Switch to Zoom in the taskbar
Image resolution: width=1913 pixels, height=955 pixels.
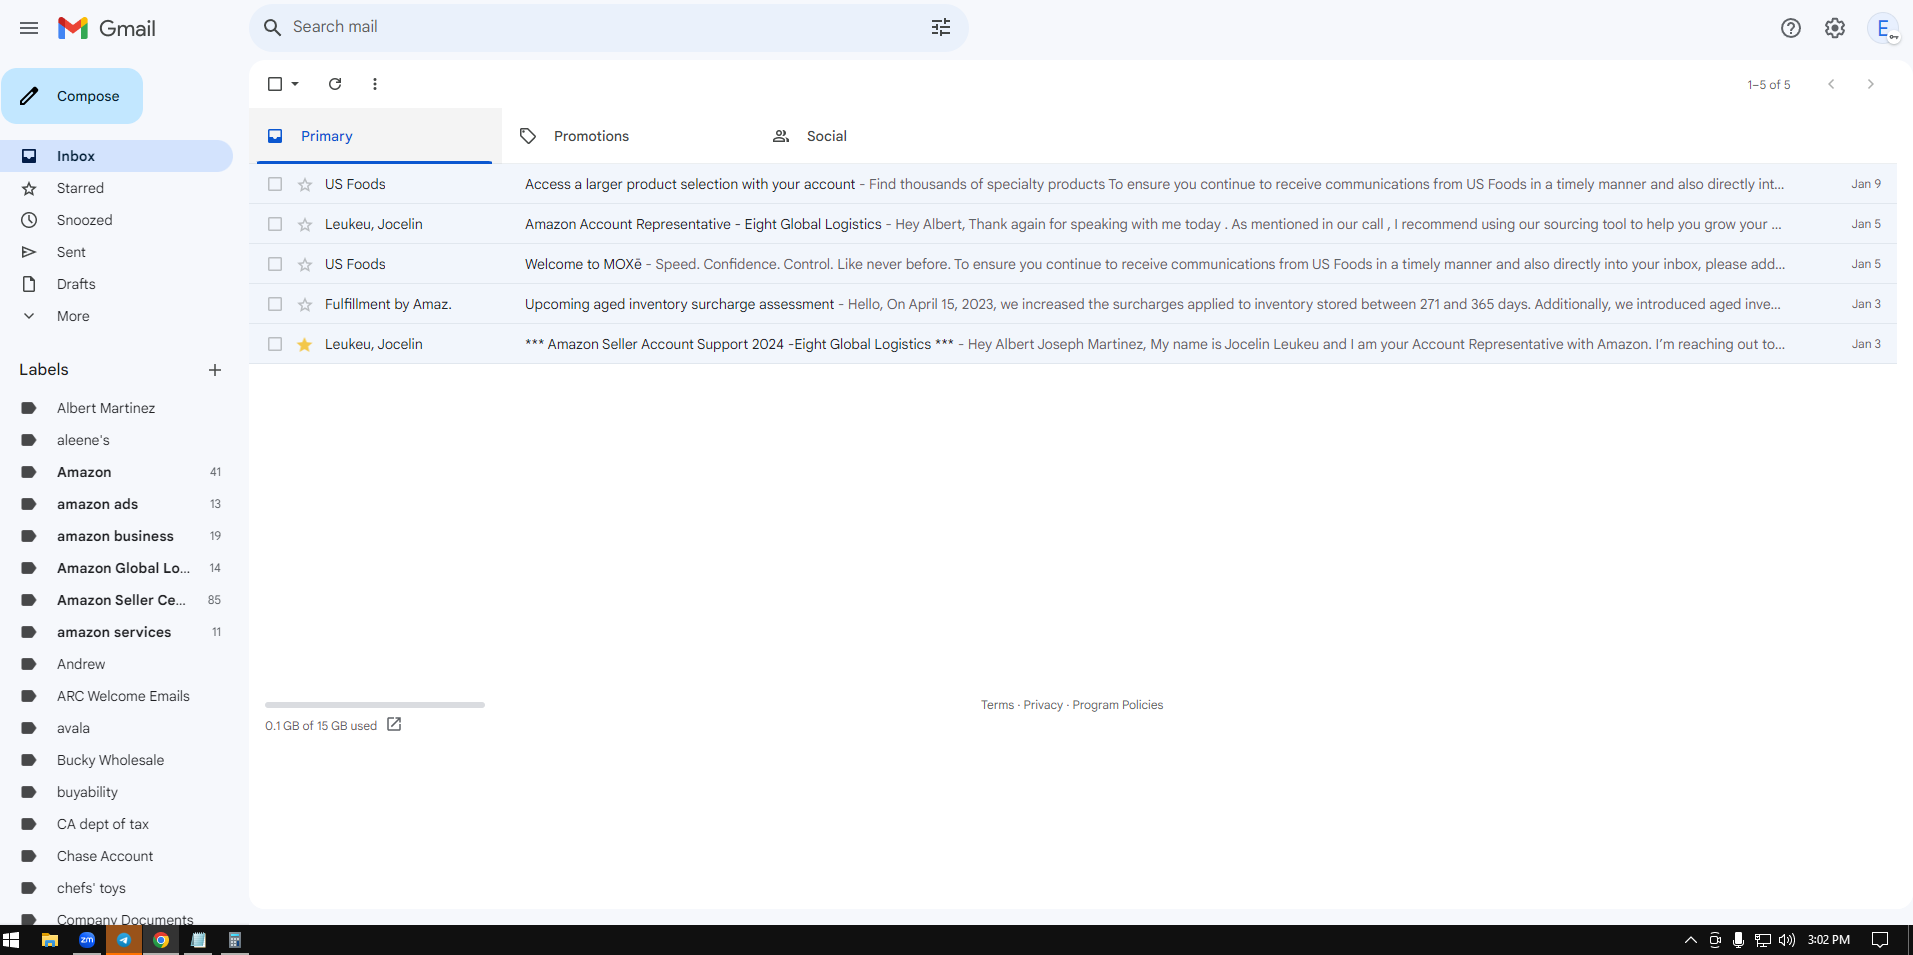tap(87, 940)
